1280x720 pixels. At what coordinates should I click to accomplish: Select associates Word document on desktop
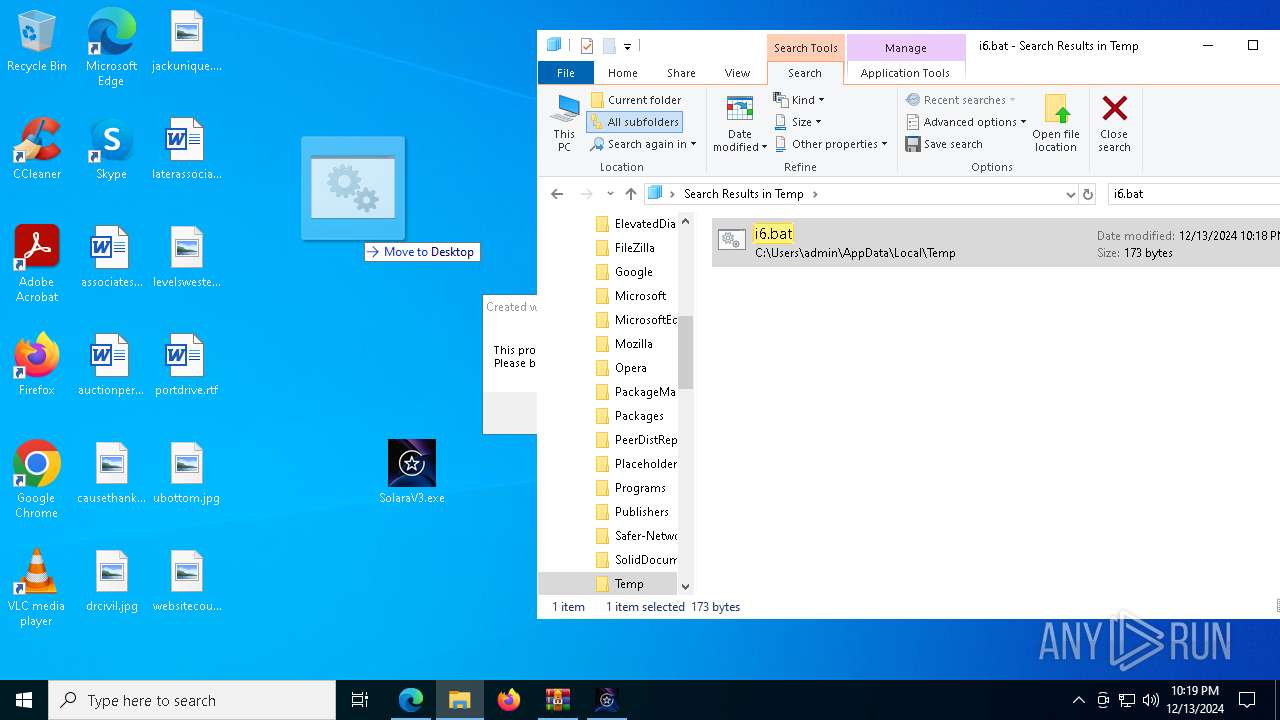(x=111, y=258)
